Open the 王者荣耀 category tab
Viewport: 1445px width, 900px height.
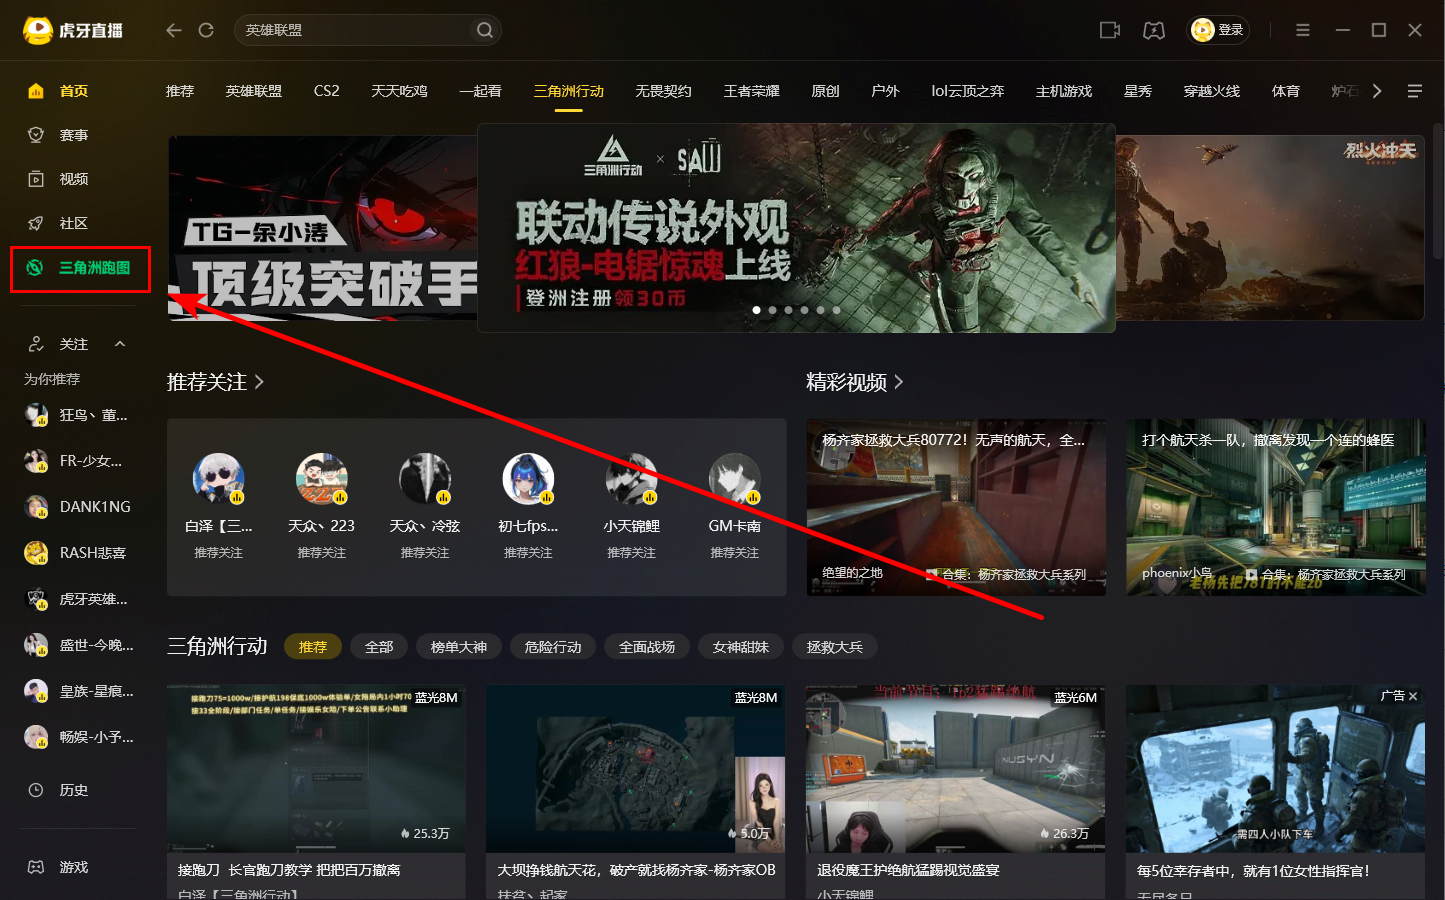tap(751, 90)
